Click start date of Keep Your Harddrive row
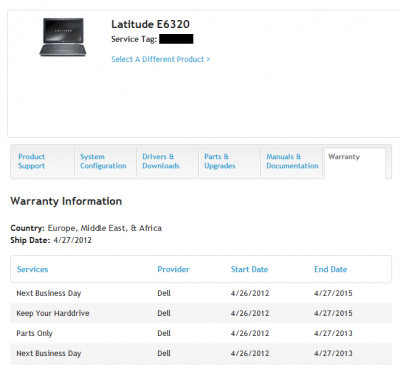 click(250, 313)
